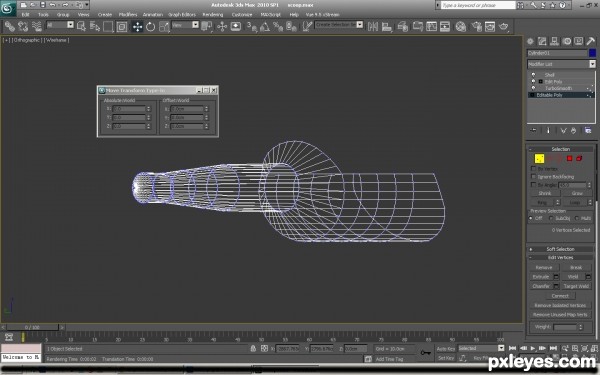
Task: Open the Modifiers menu
Action: click(128, 15)
